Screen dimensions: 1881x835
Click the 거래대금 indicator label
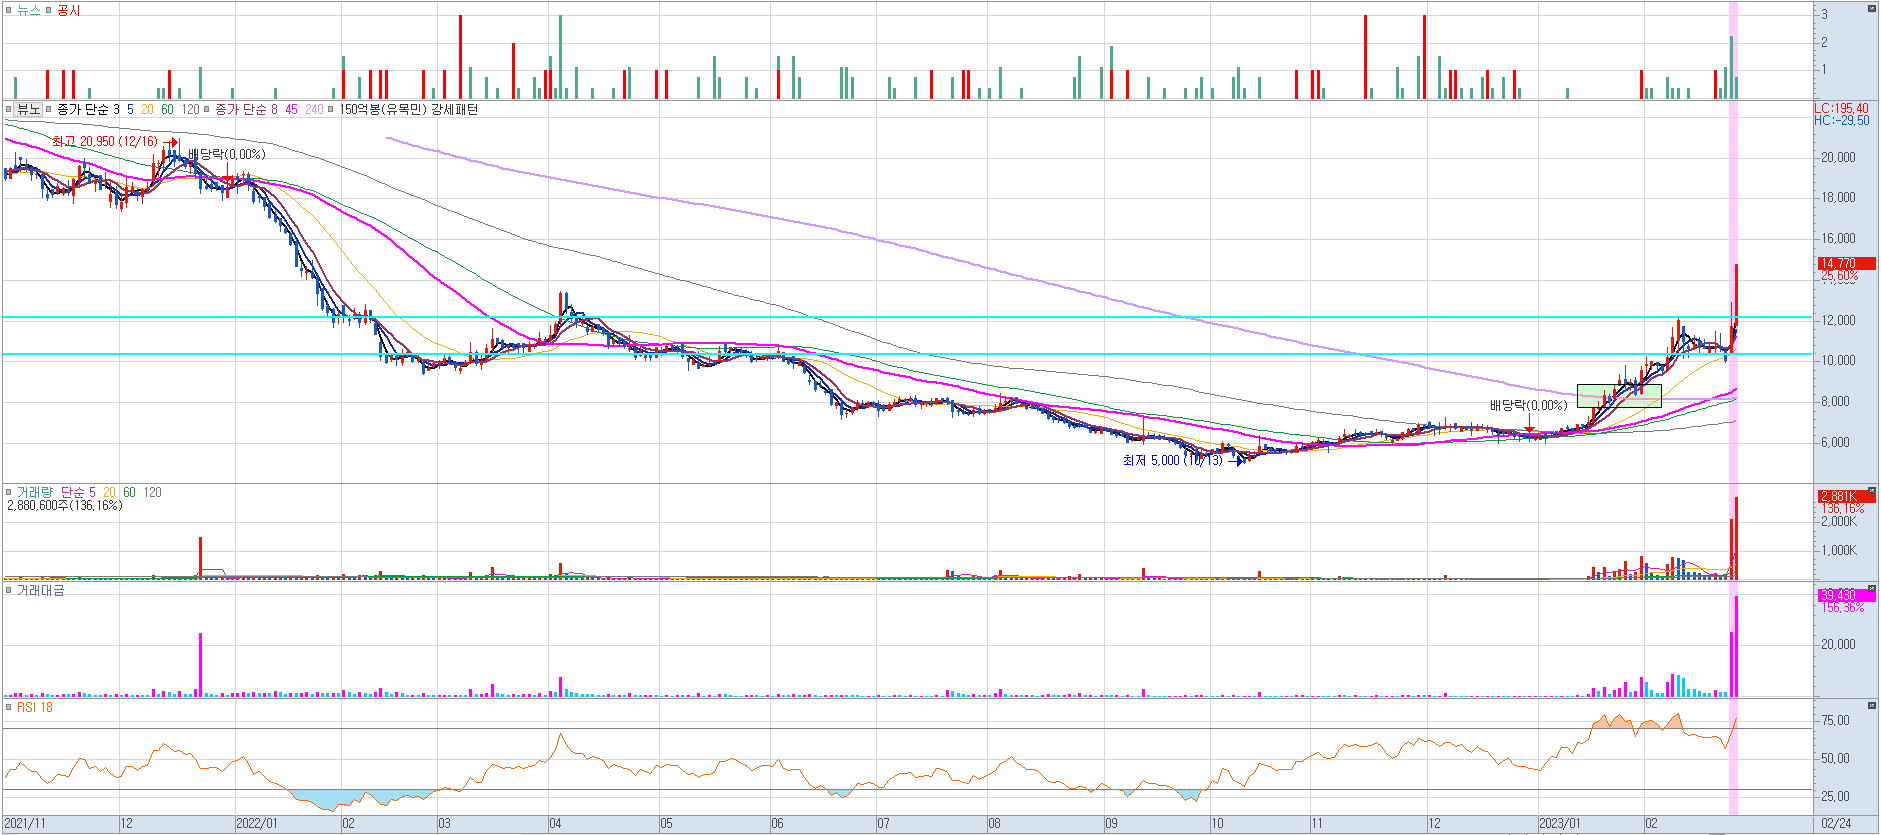41,591
